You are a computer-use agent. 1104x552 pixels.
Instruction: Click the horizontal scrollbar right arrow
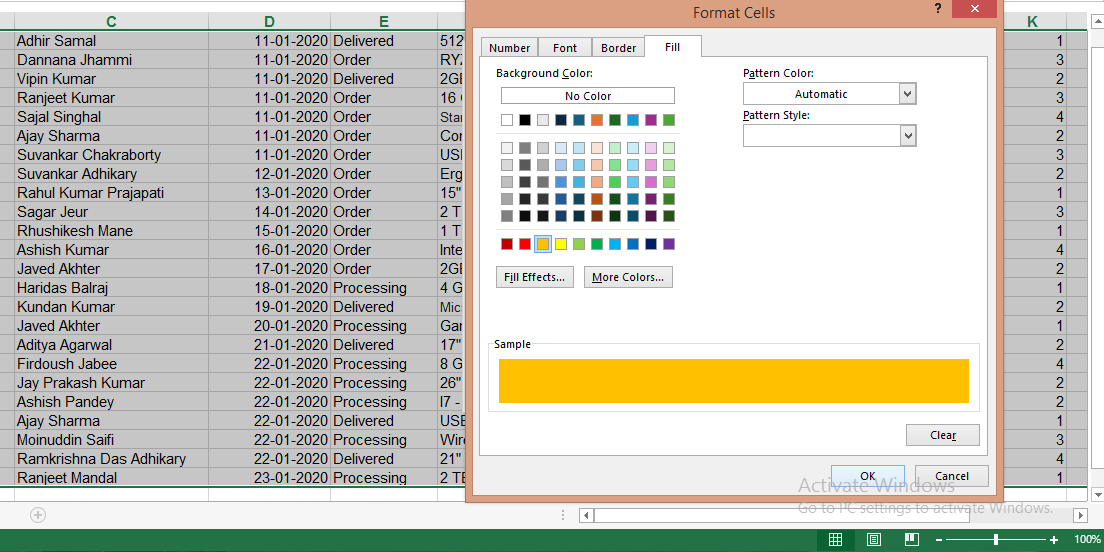[1081, 515]
